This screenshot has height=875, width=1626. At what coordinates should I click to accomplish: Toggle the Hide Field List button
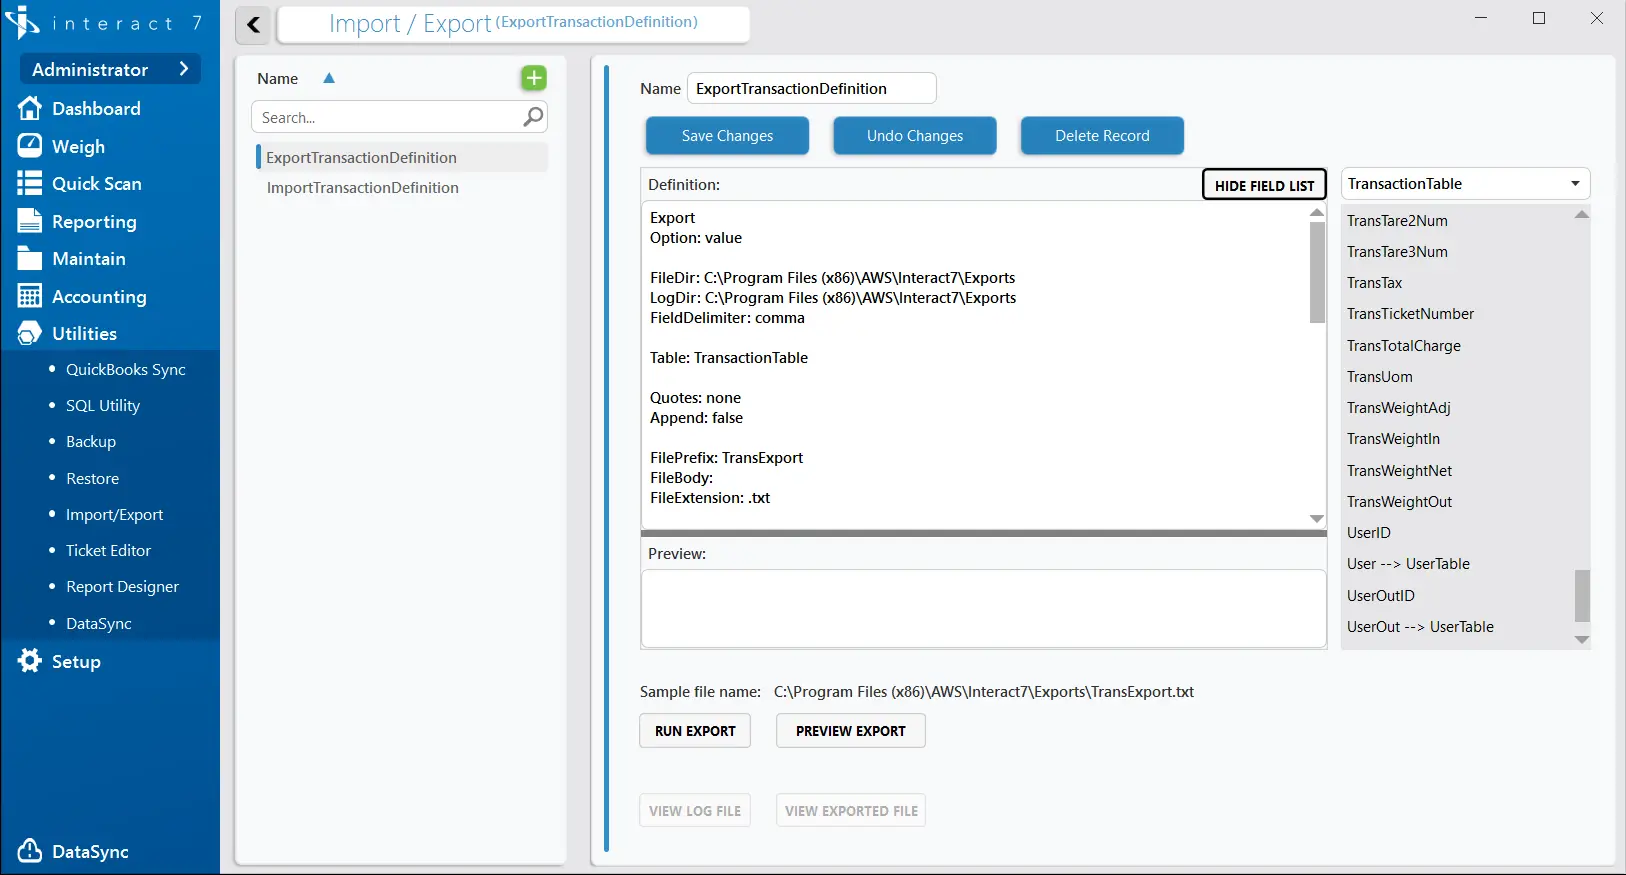1264,185
